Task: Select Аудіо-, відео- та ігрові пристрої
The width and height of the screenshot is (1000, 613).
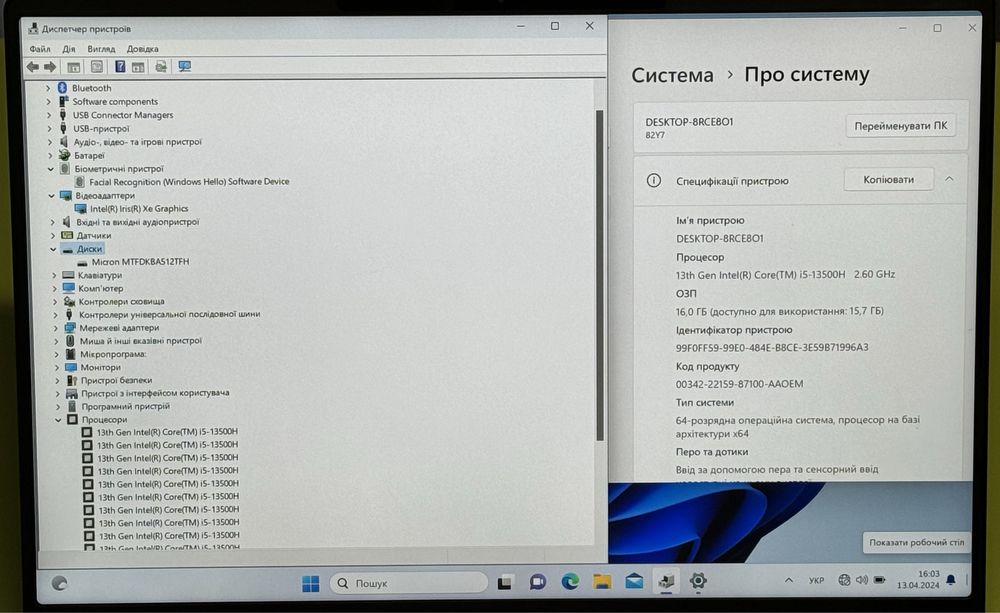Action: pyautogui.click(x=138, y=142)
